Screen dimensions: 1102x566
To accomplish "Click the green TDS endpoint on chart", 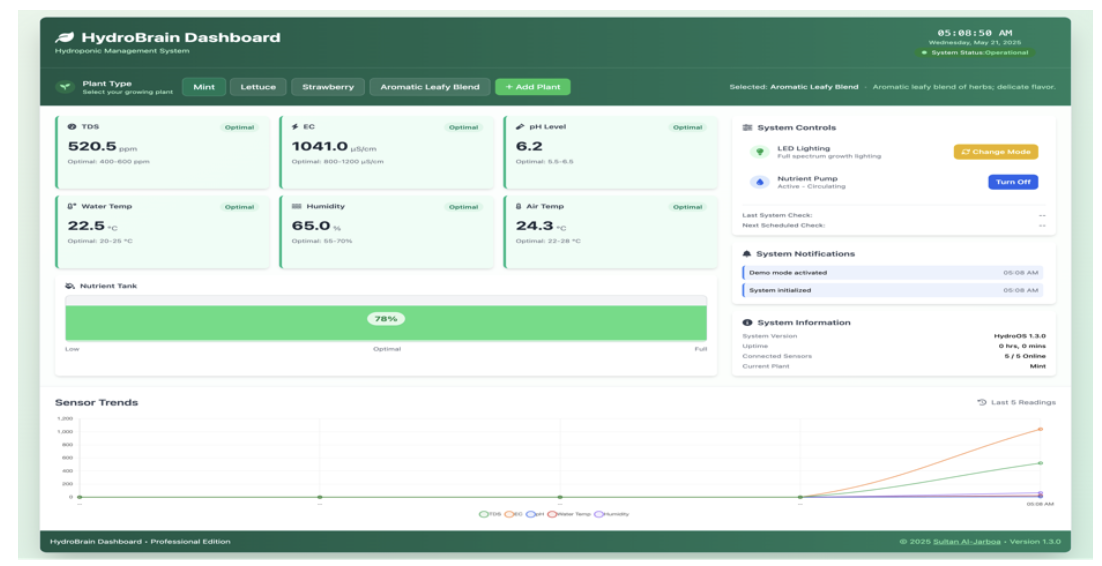I will click(1040, 463).
